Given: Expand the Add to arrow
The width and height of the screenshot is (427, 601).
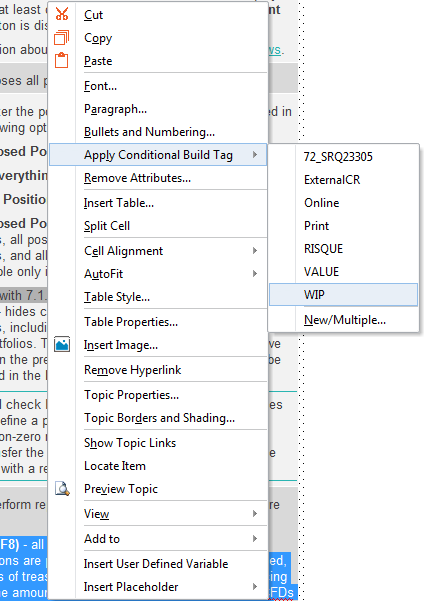Looking at the screenshot, I should tap(255, 539).
